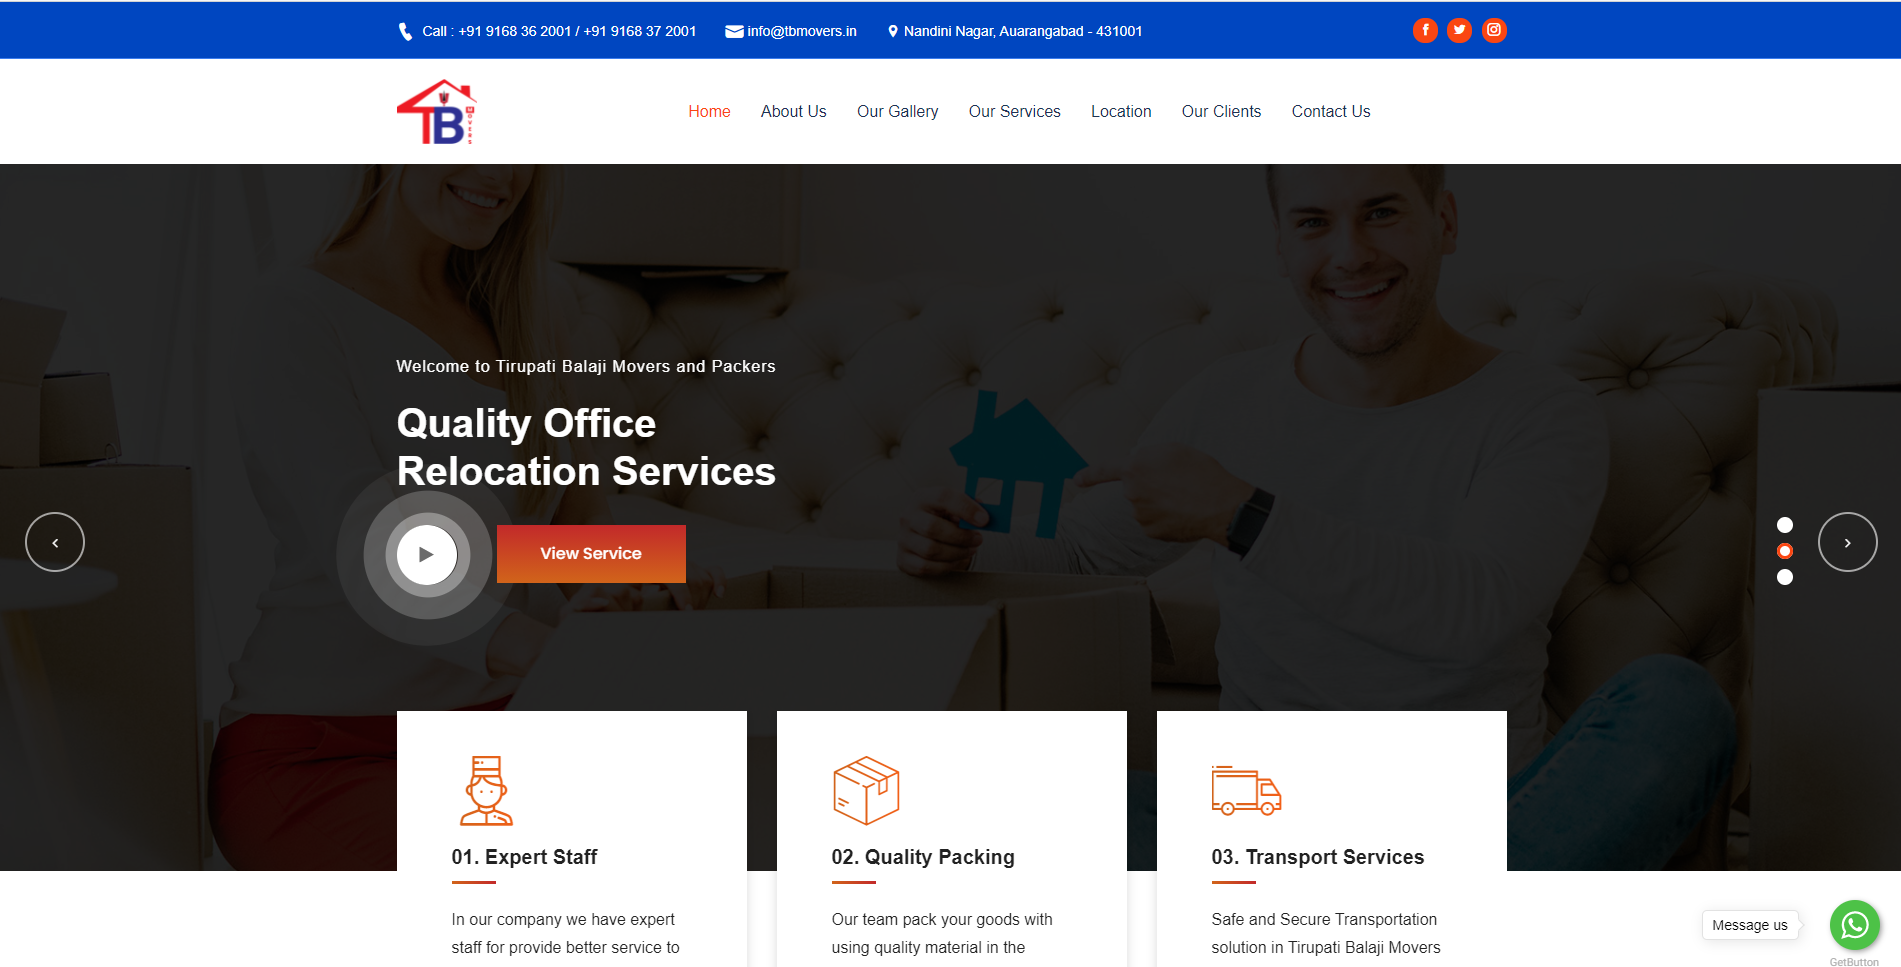Click the Transport Services truck icon
Screen dimensions: 1901x967
(x=1246, y=791)
